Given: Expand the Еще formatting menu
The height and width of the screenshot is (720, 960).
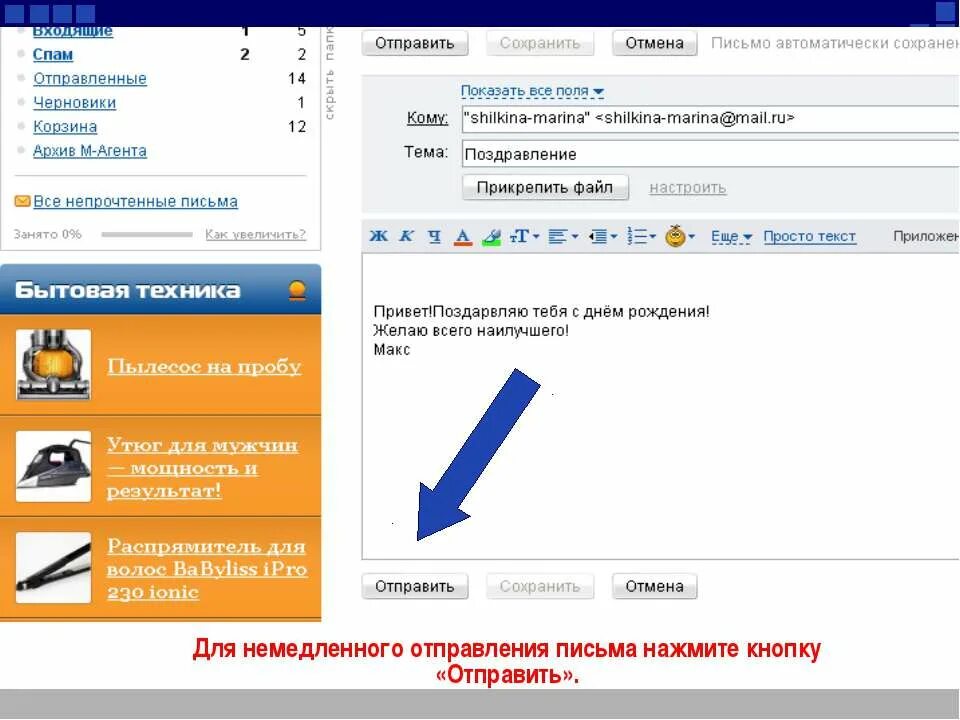Looking at the screenshot, I should pyautogui.click(x=731, y=237).
